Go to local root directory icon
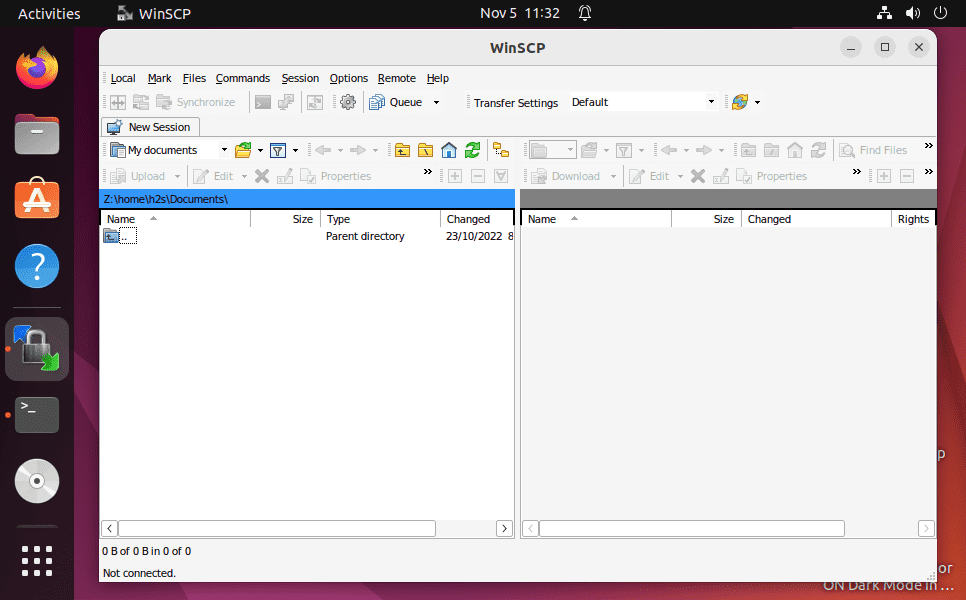966x600 pixels. [x=426, y=150]
